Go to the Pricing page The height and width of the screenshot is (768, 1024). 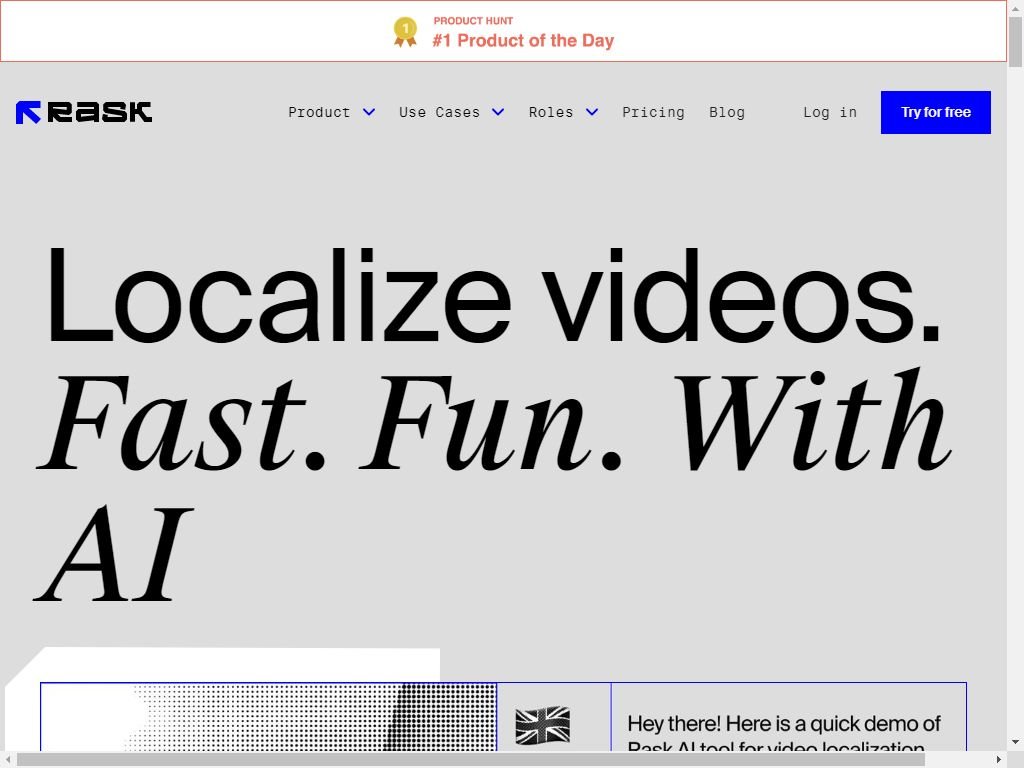tap(653, 112)
